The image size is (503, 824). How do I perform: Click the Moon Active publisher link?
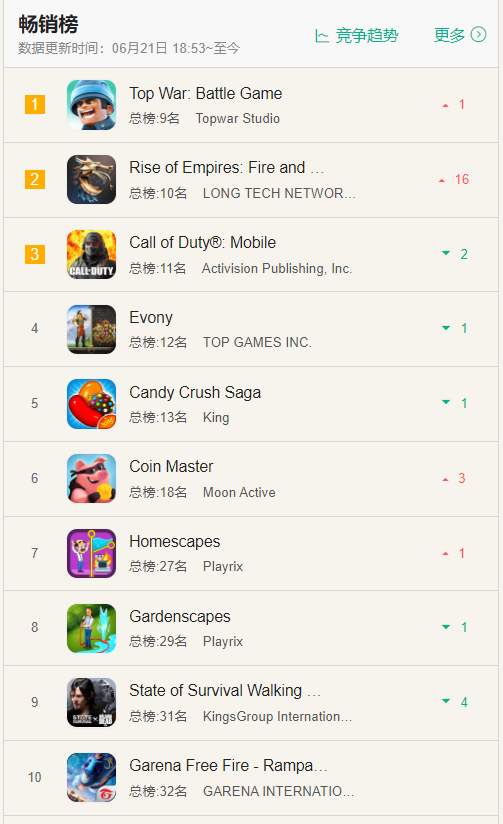pyautogui.click(x=239, y=492)
